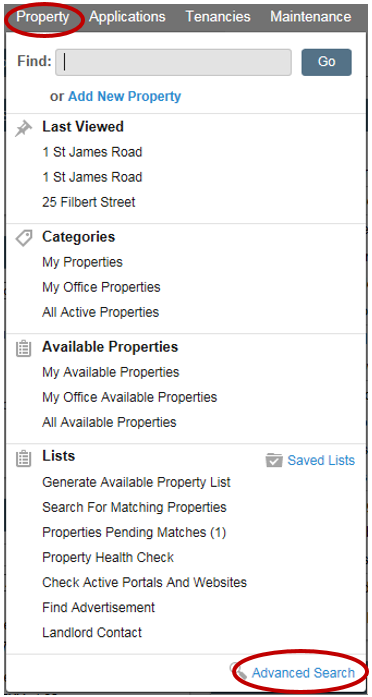Click the clipboard icon beside Lists heading
Screen dimensions: 372x697
click(x=24, y=459)
